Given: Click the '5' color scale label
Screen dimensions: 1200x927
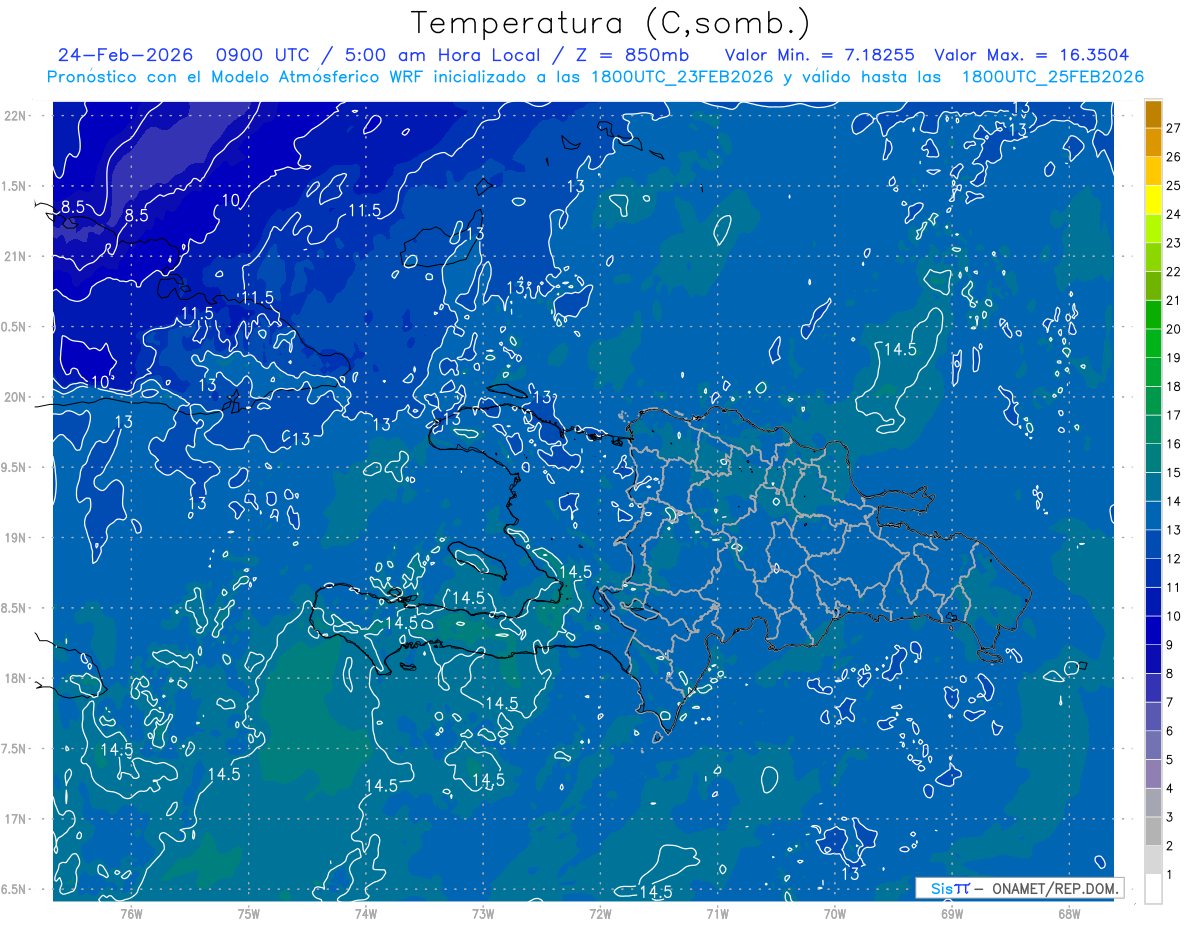Looking at the screenshot, I should click(1170, 760).
